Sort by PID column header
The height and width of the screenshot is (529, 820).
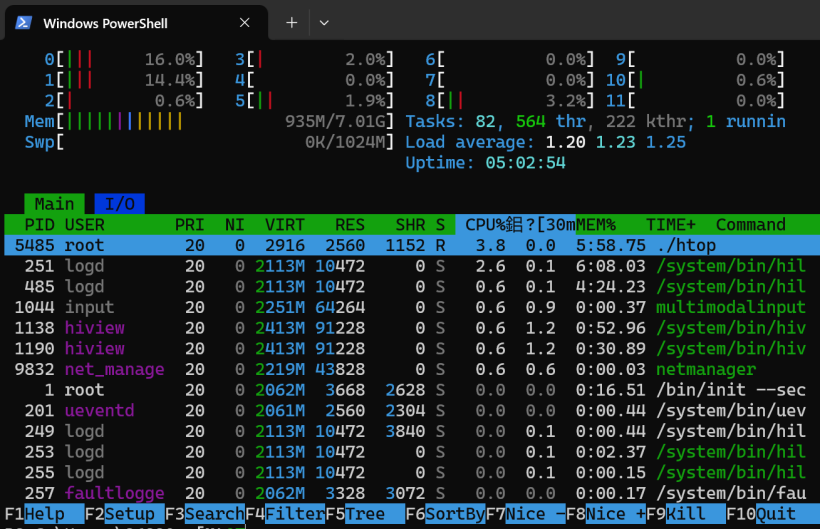[39, 225]
